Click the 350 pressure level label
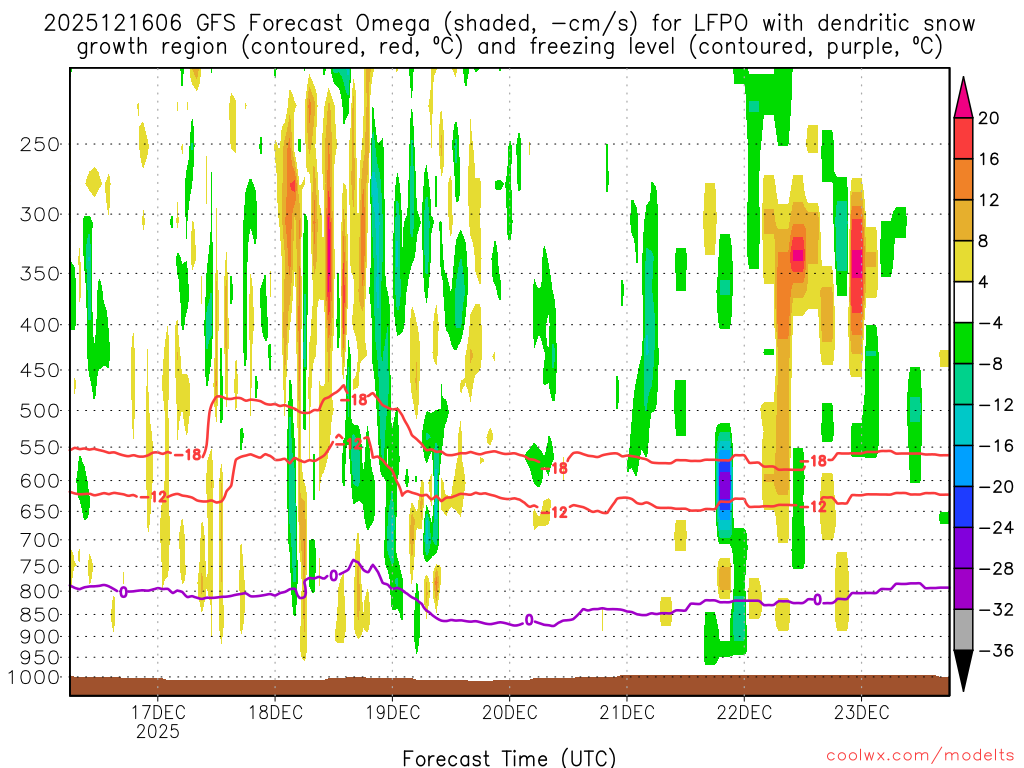The width and height of the screenshot is (1024, 768). pos(40,274)
